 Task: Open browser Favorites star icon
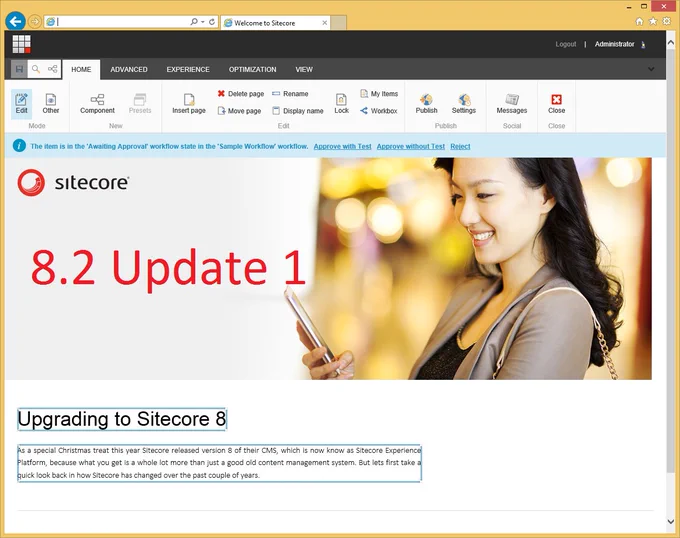(653, 21)
